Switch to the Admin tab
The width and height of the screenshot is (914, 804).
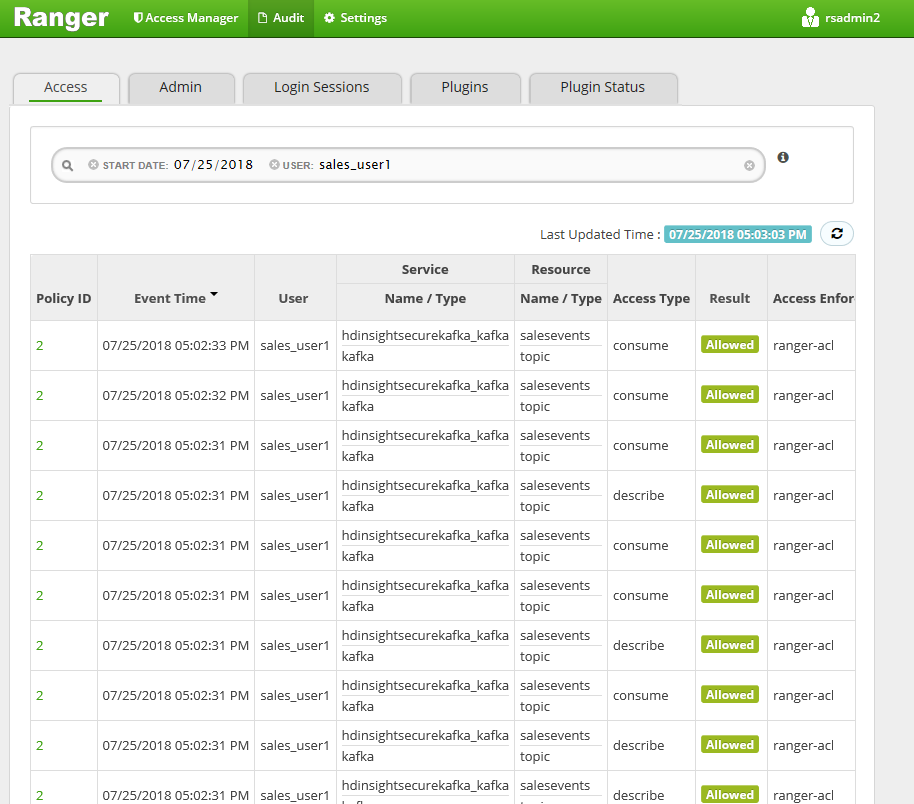[x=181, y=87]
